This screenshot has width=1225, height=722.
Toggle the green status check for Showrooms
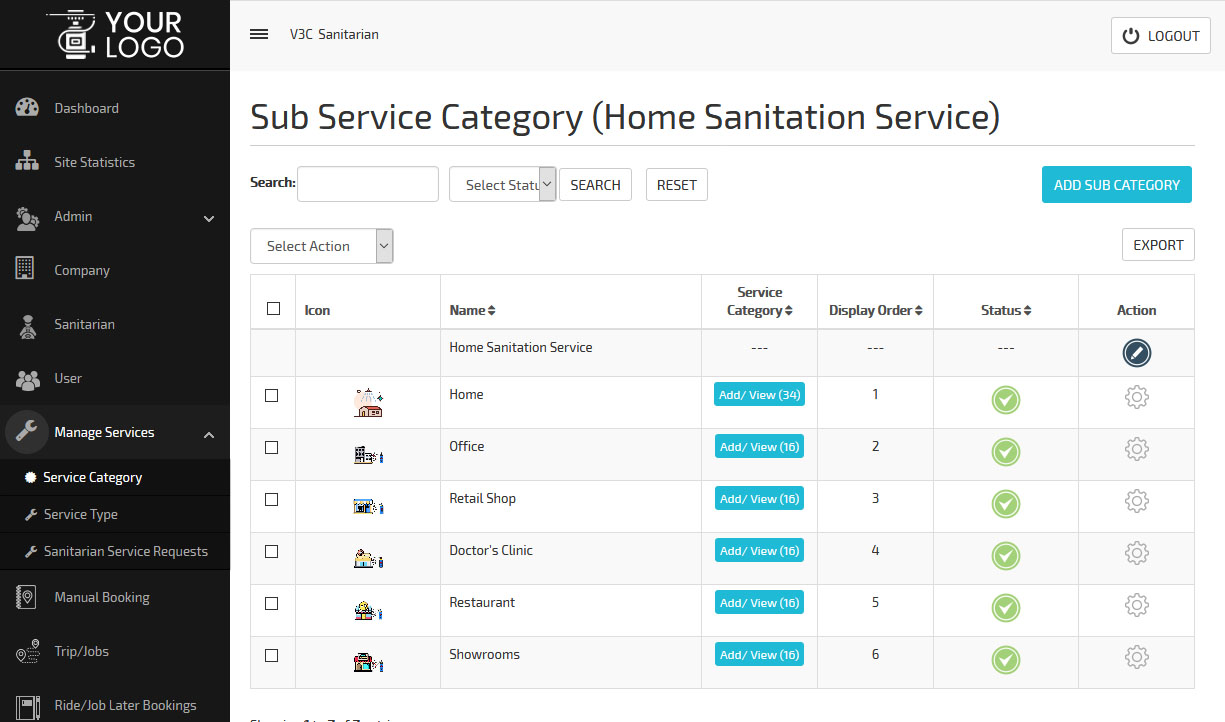pyautogui.click(x=1005, y=660)
